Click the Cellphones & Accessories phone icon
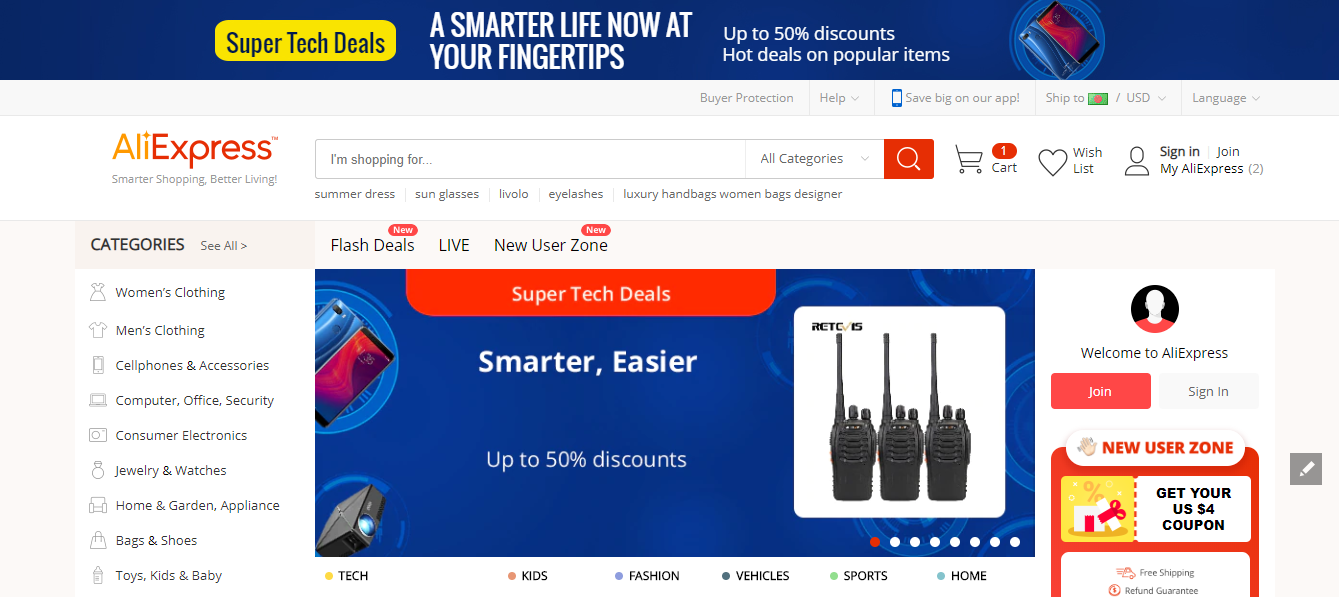Screen dimensions: 1339x597 [x=97, y=365]
